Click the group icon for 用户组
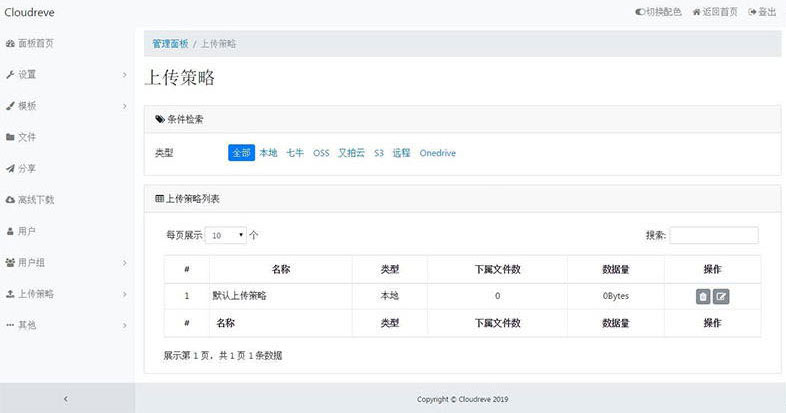The image size is (786, 413). 10,262
